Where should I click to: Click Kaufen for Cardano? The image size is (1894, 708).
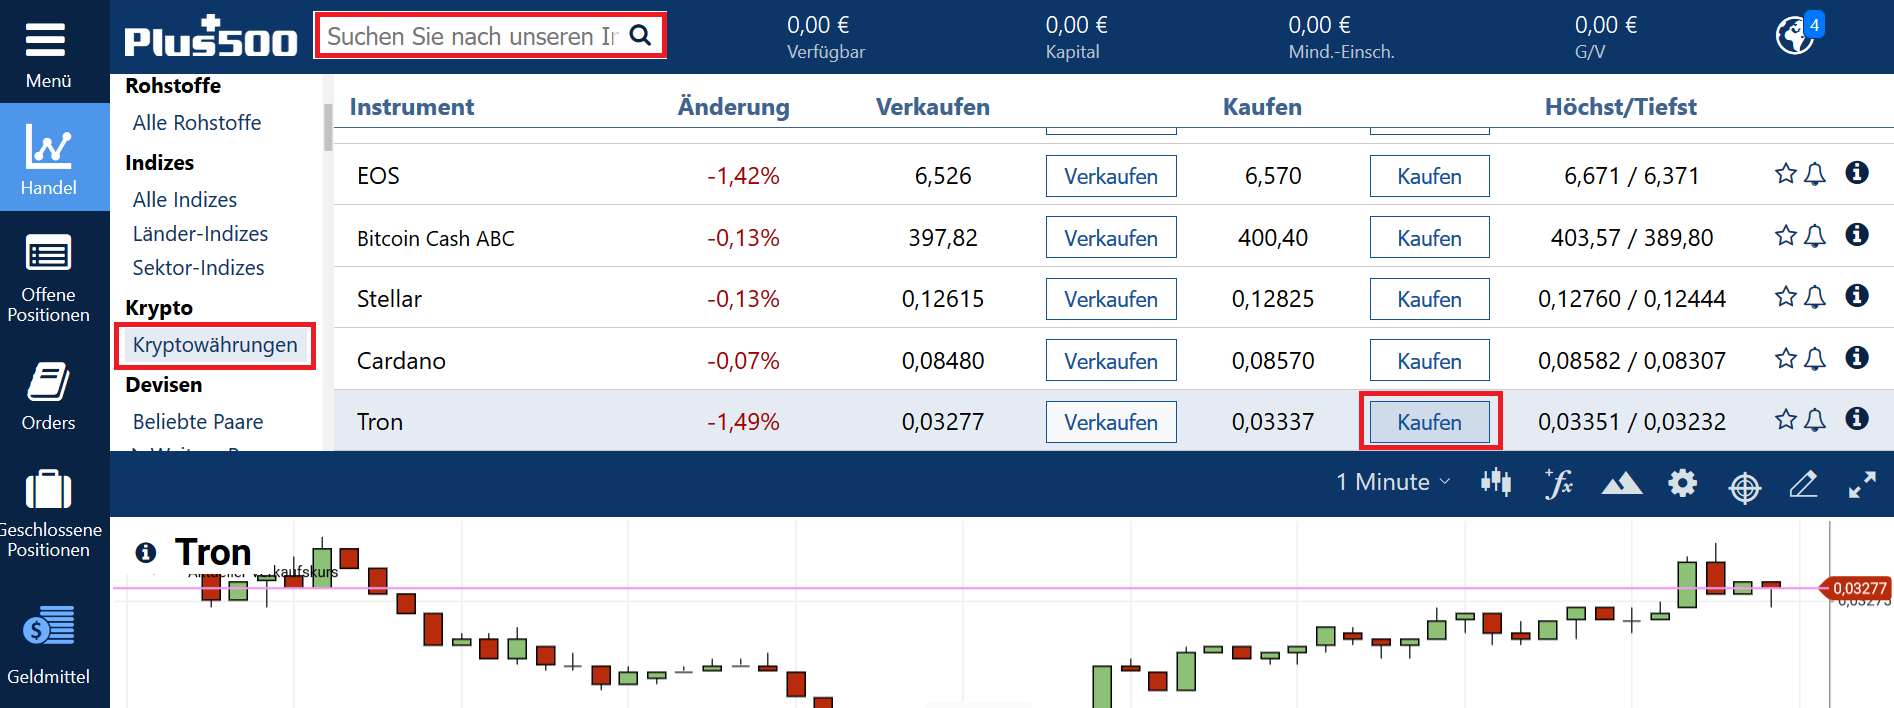(1429, 361)
